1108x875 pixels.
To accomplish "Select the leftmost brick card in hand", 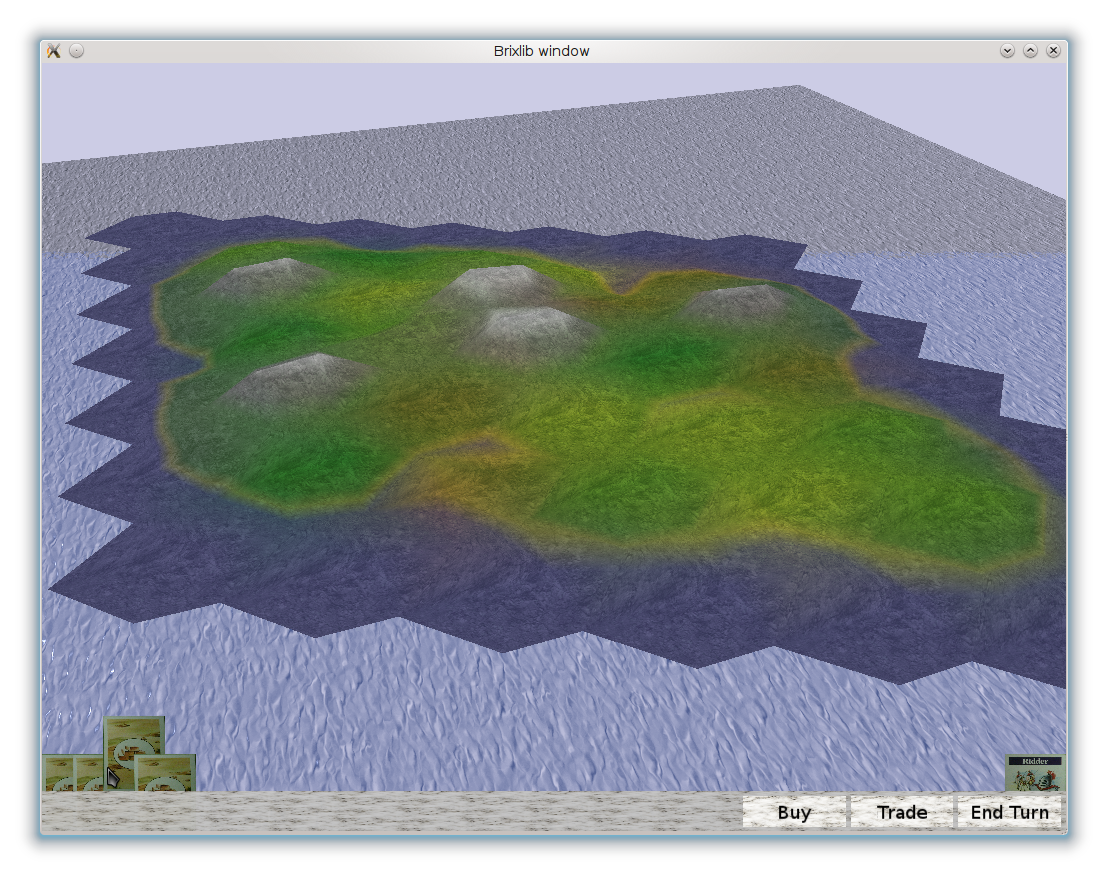I will pyautogui.click(x=57, y=773).
